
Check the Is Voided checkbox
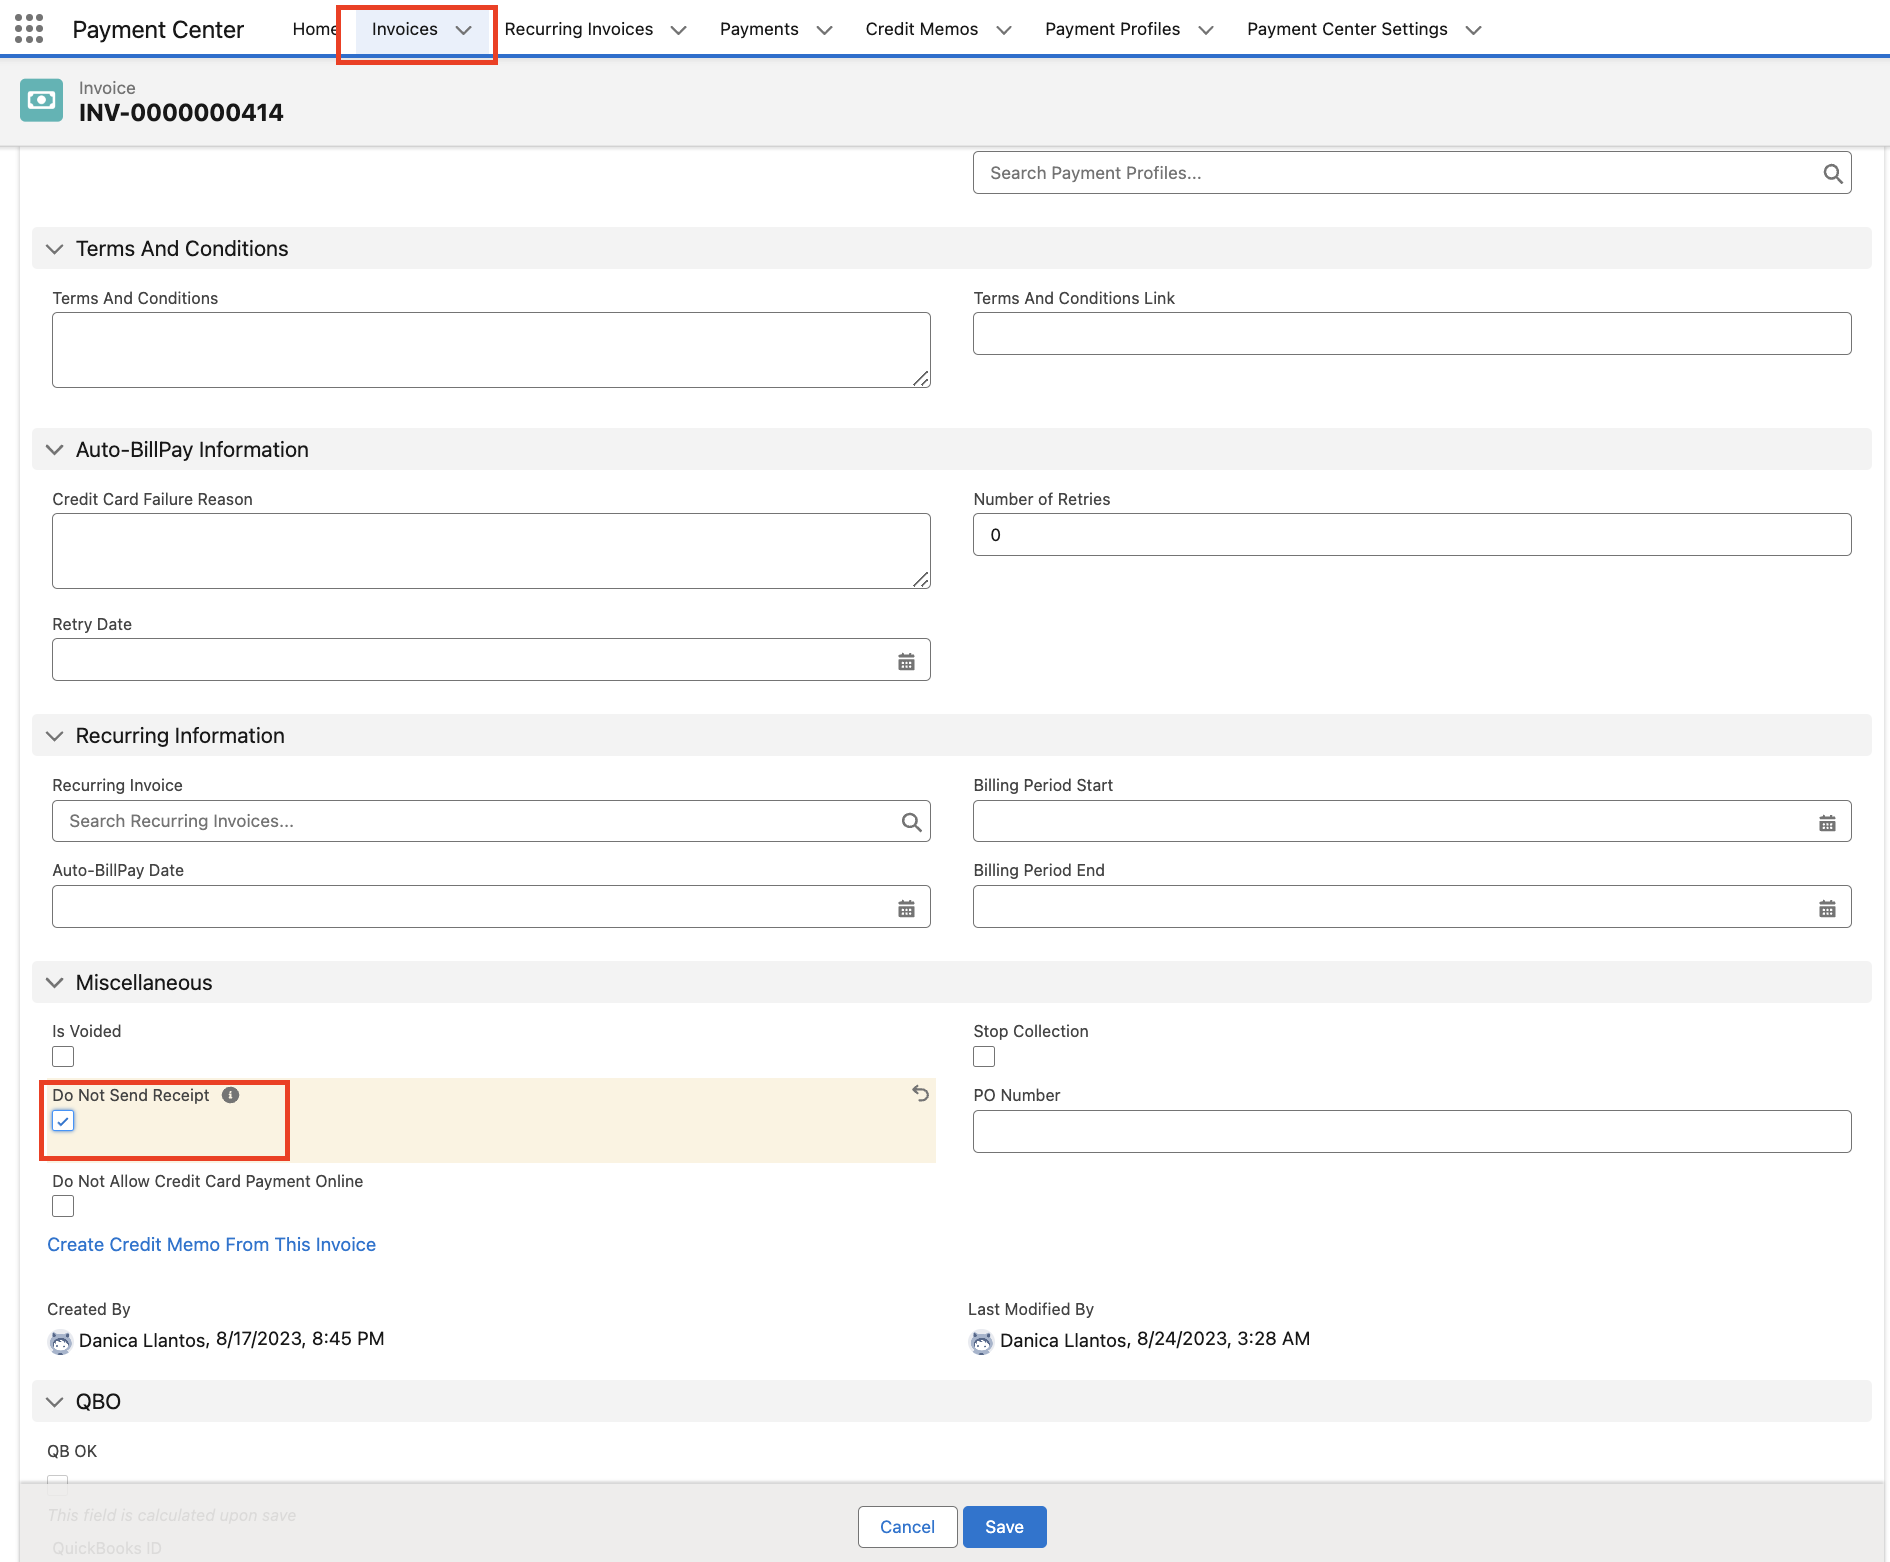click(x=63, y=1056)
